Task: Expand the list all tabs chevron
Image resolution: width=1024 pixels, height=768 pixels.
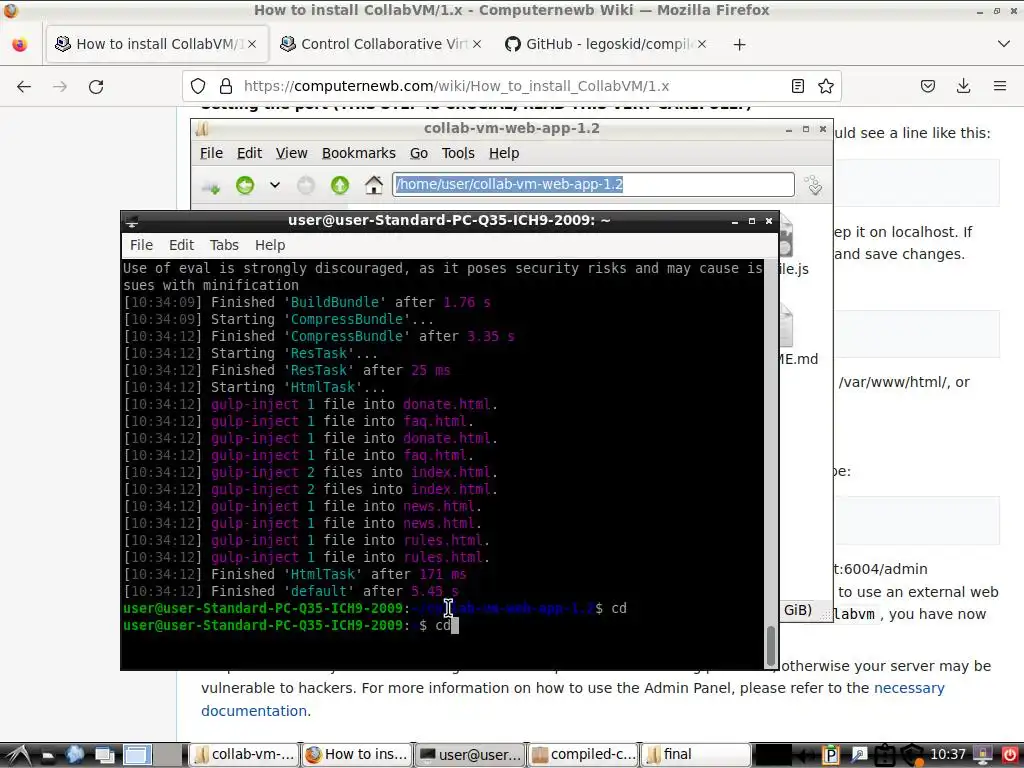Action: coord(1004,44)
